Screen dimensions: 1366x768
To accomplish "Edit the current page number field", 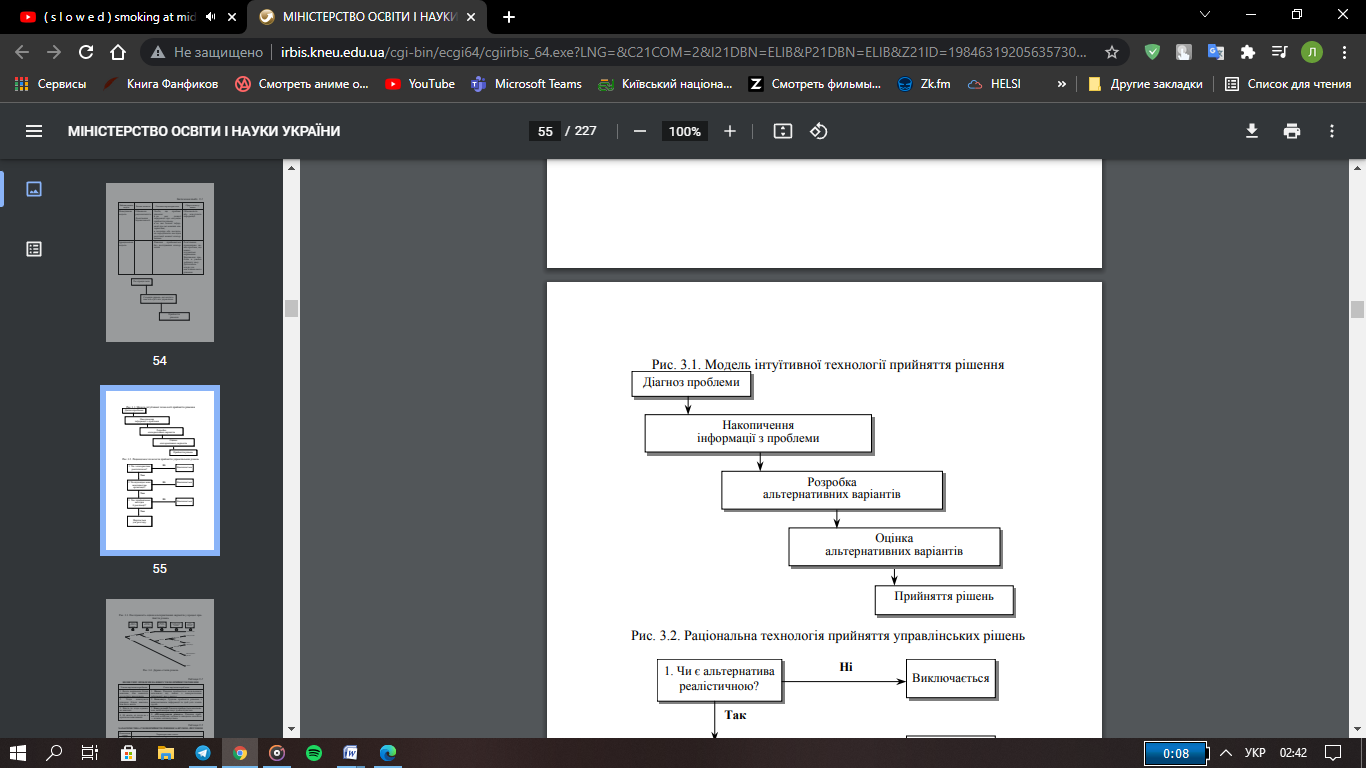I will 545,131.
